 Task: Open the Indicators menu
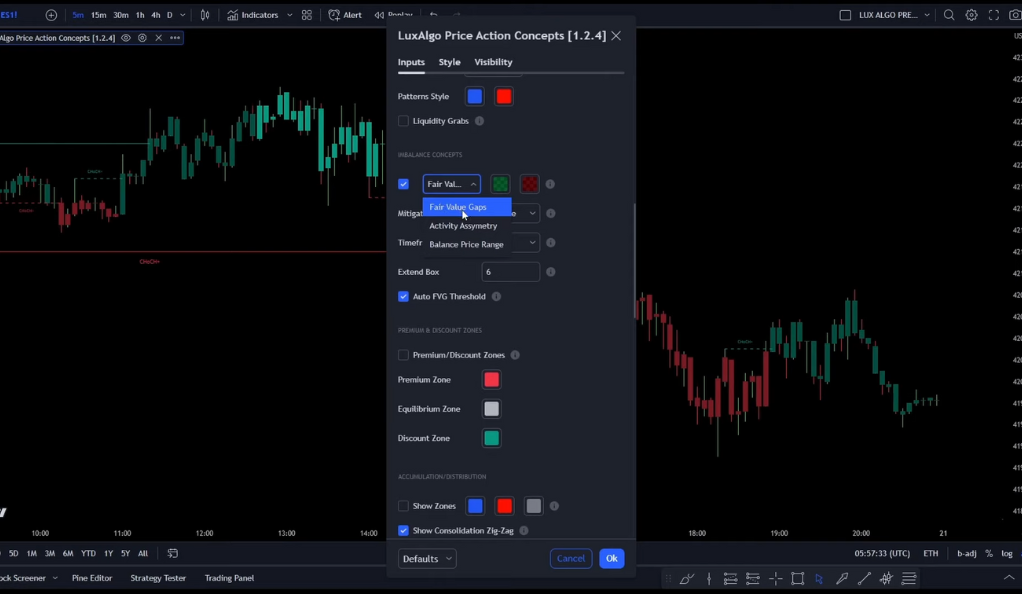tap(252, 15)
